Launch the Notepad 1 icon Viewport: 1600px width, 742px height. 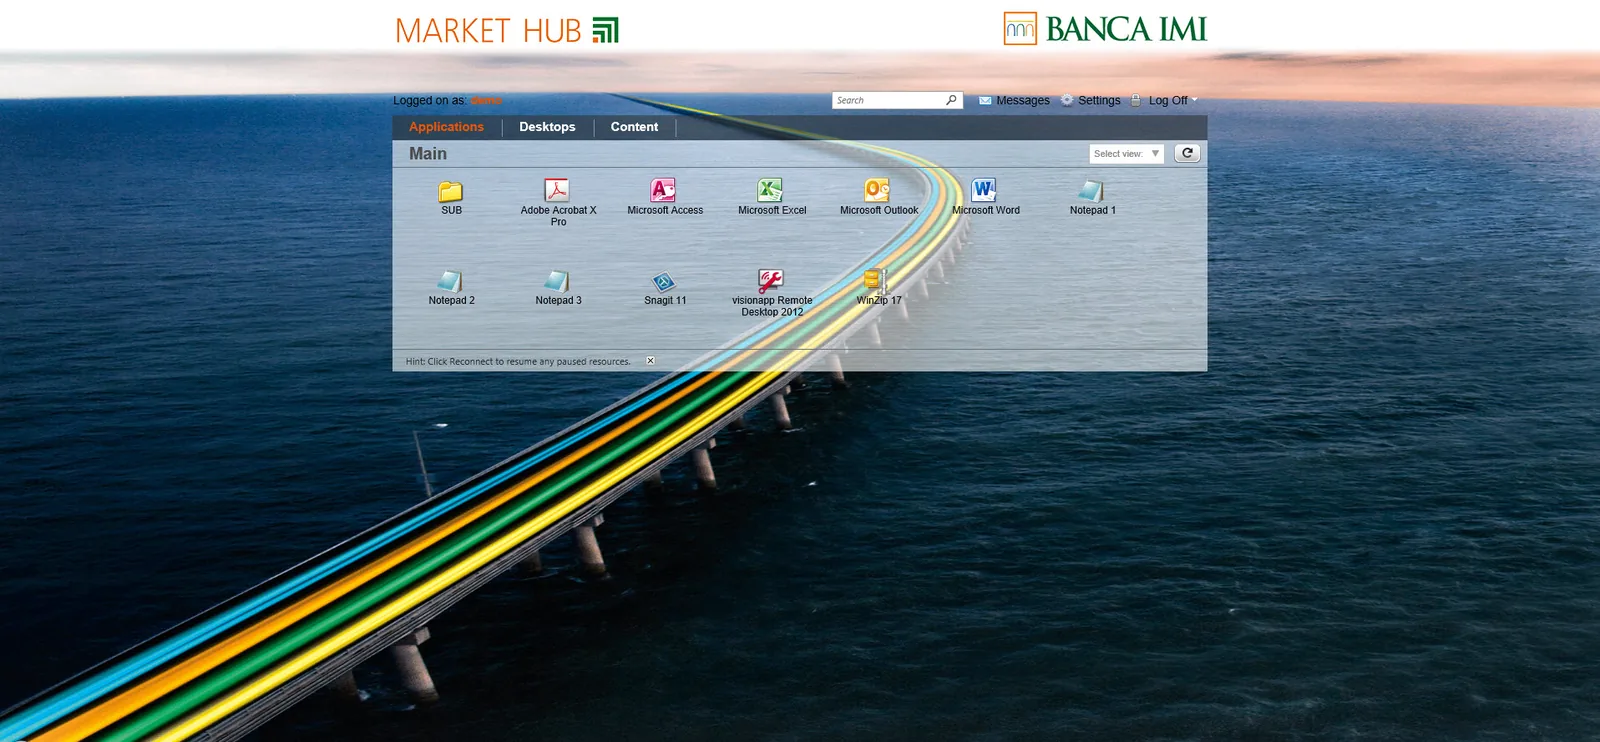point(1092,191)
